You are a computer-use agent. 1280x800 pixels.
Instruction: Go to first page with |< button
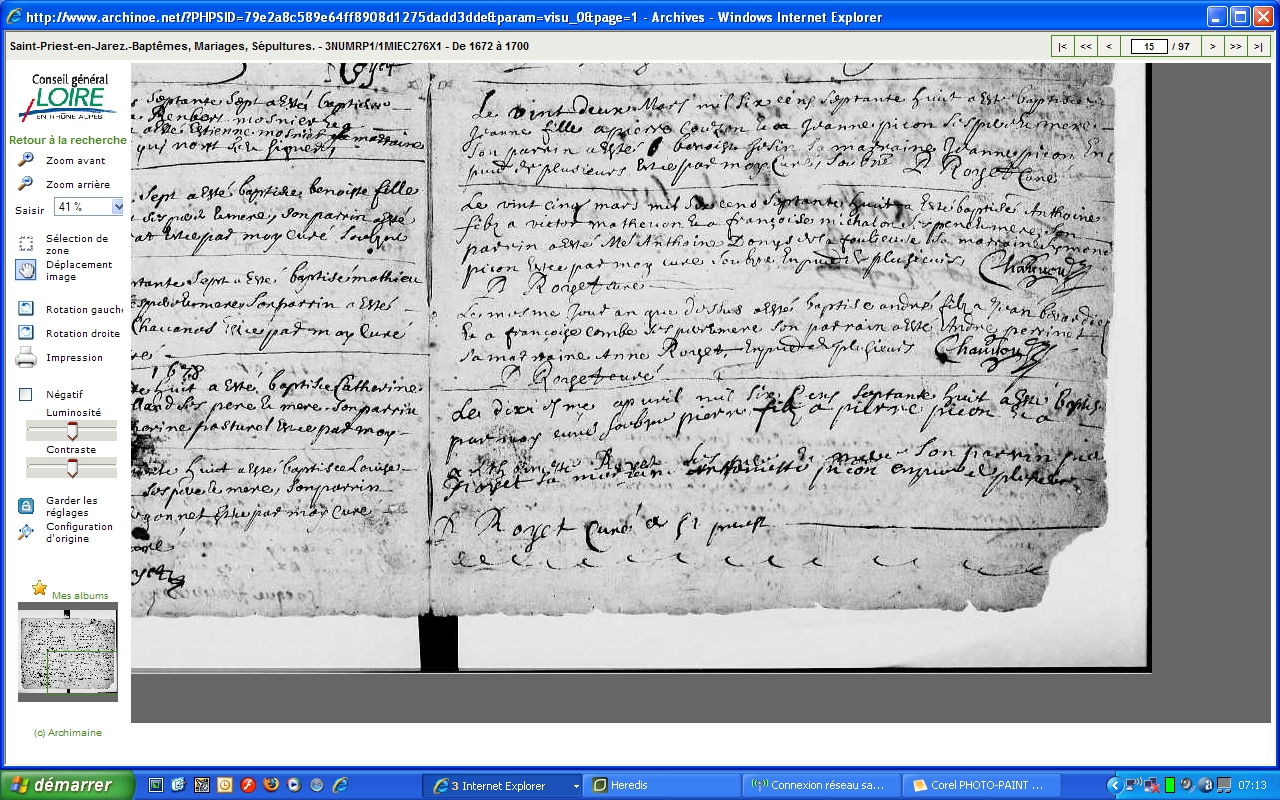(1062, 46)
